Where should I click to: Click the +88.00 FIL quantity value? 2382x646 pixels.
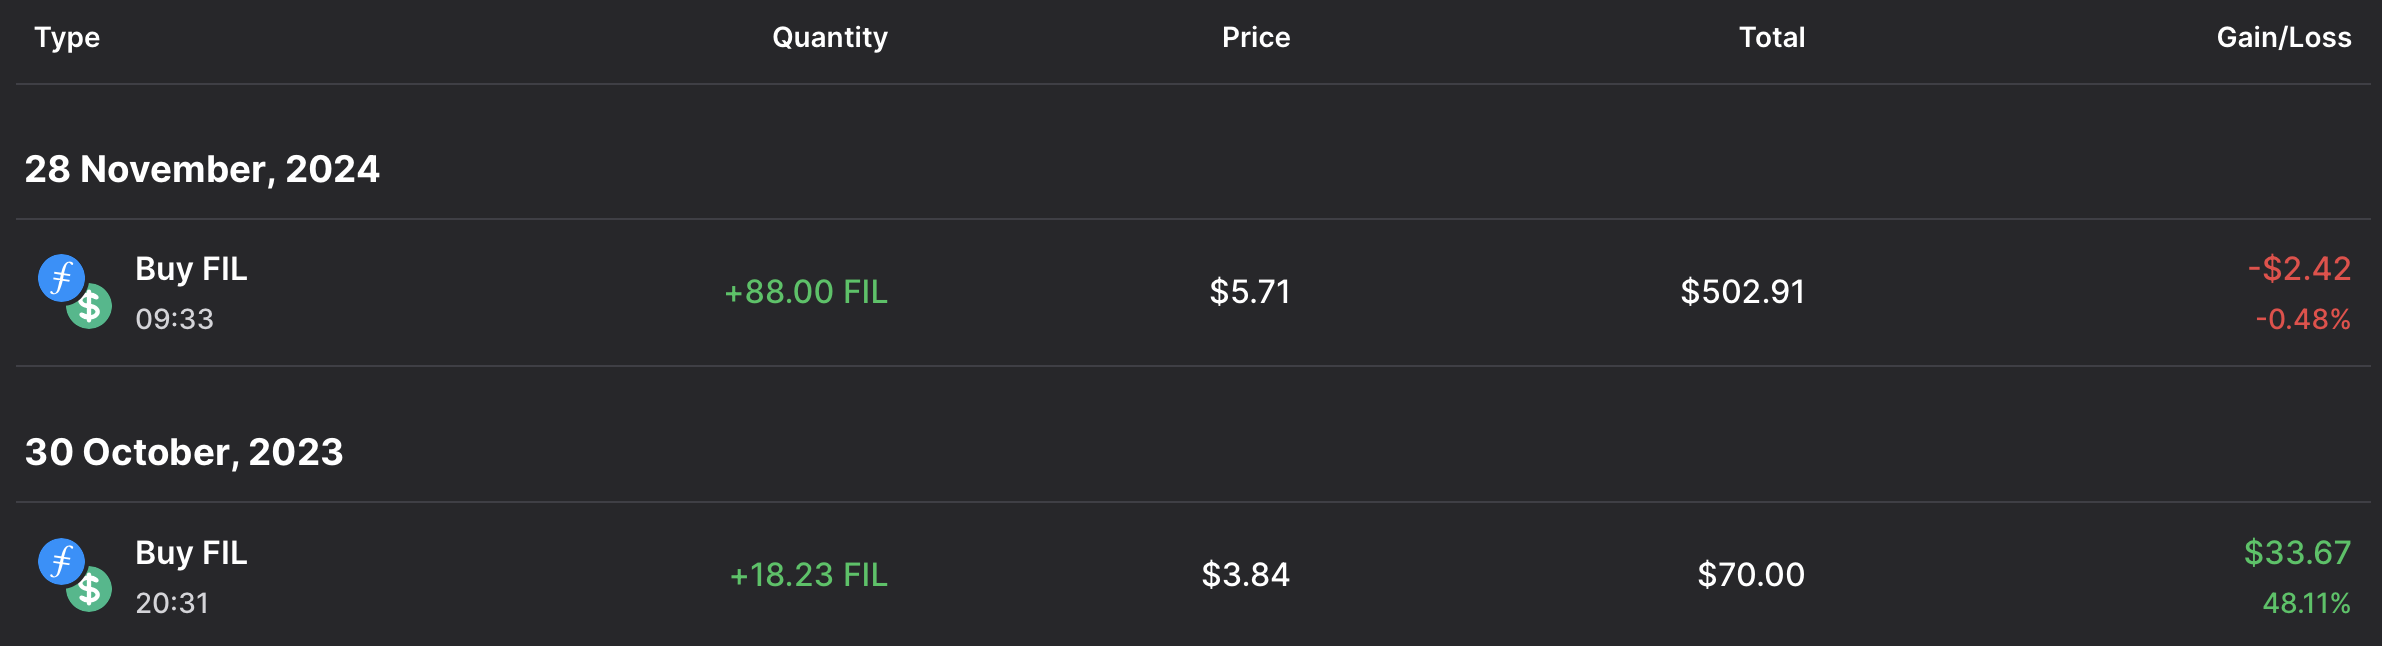coord(806,292)
